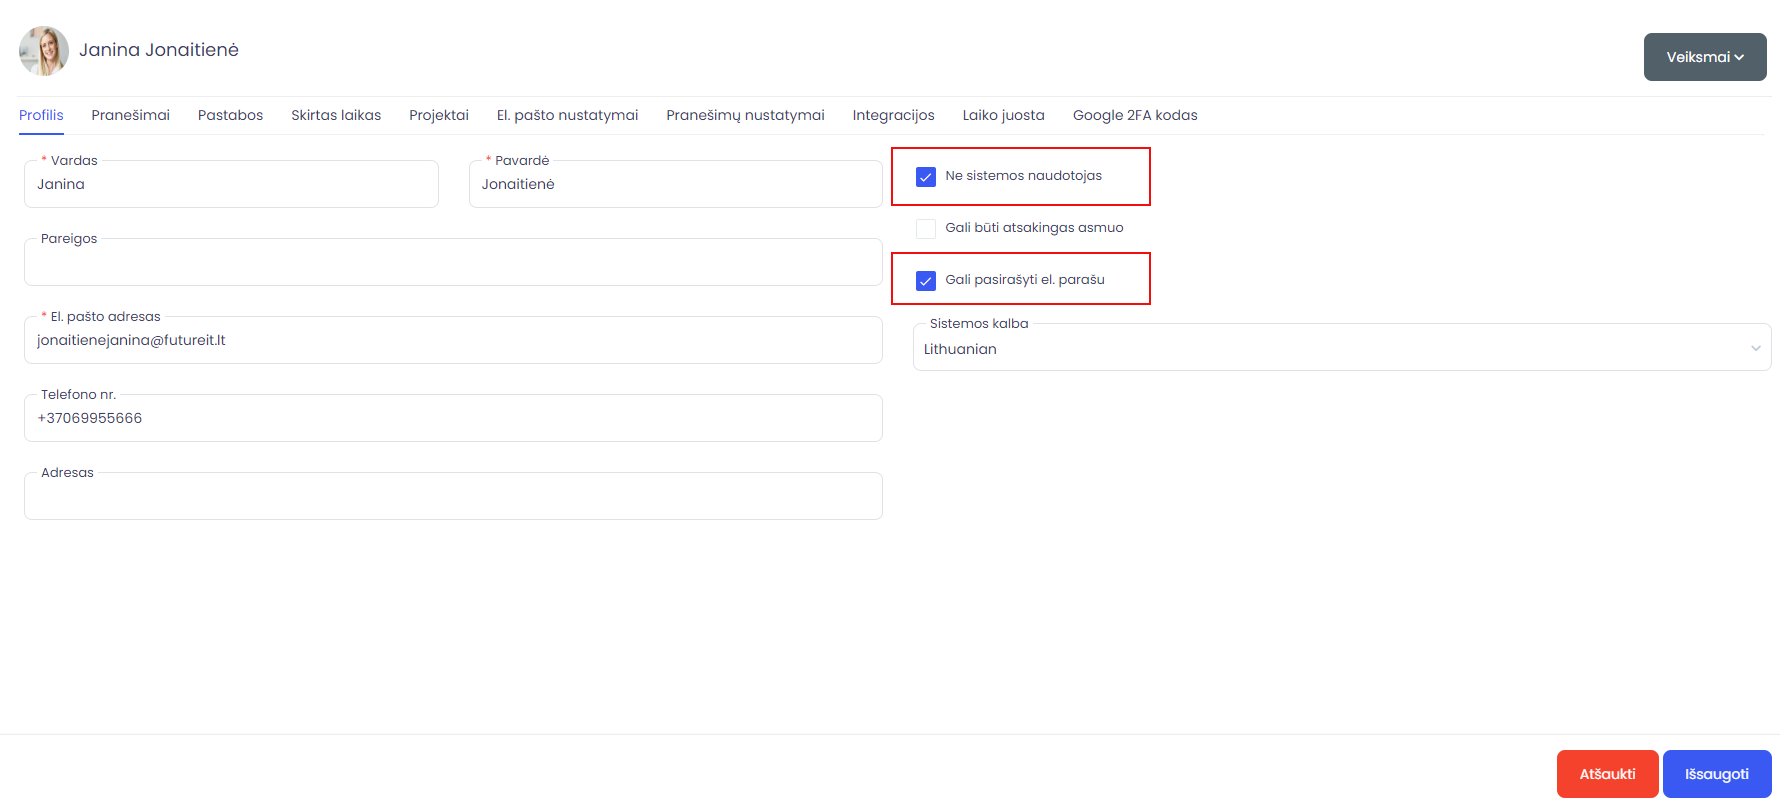Click Janina Jonaitienė's profile avatar

44,51
